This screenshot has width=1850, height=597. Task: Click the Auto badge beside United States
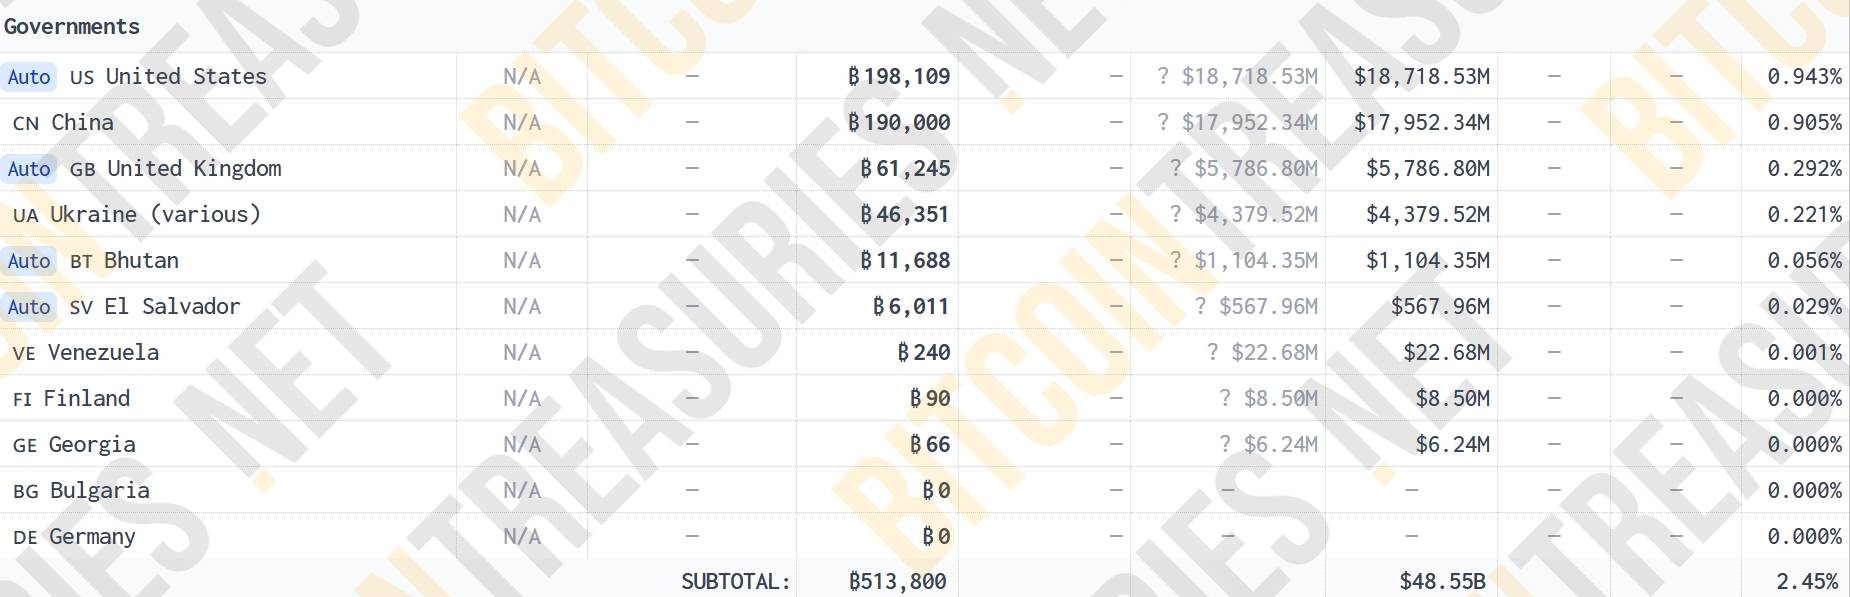(x=29, y=77)
